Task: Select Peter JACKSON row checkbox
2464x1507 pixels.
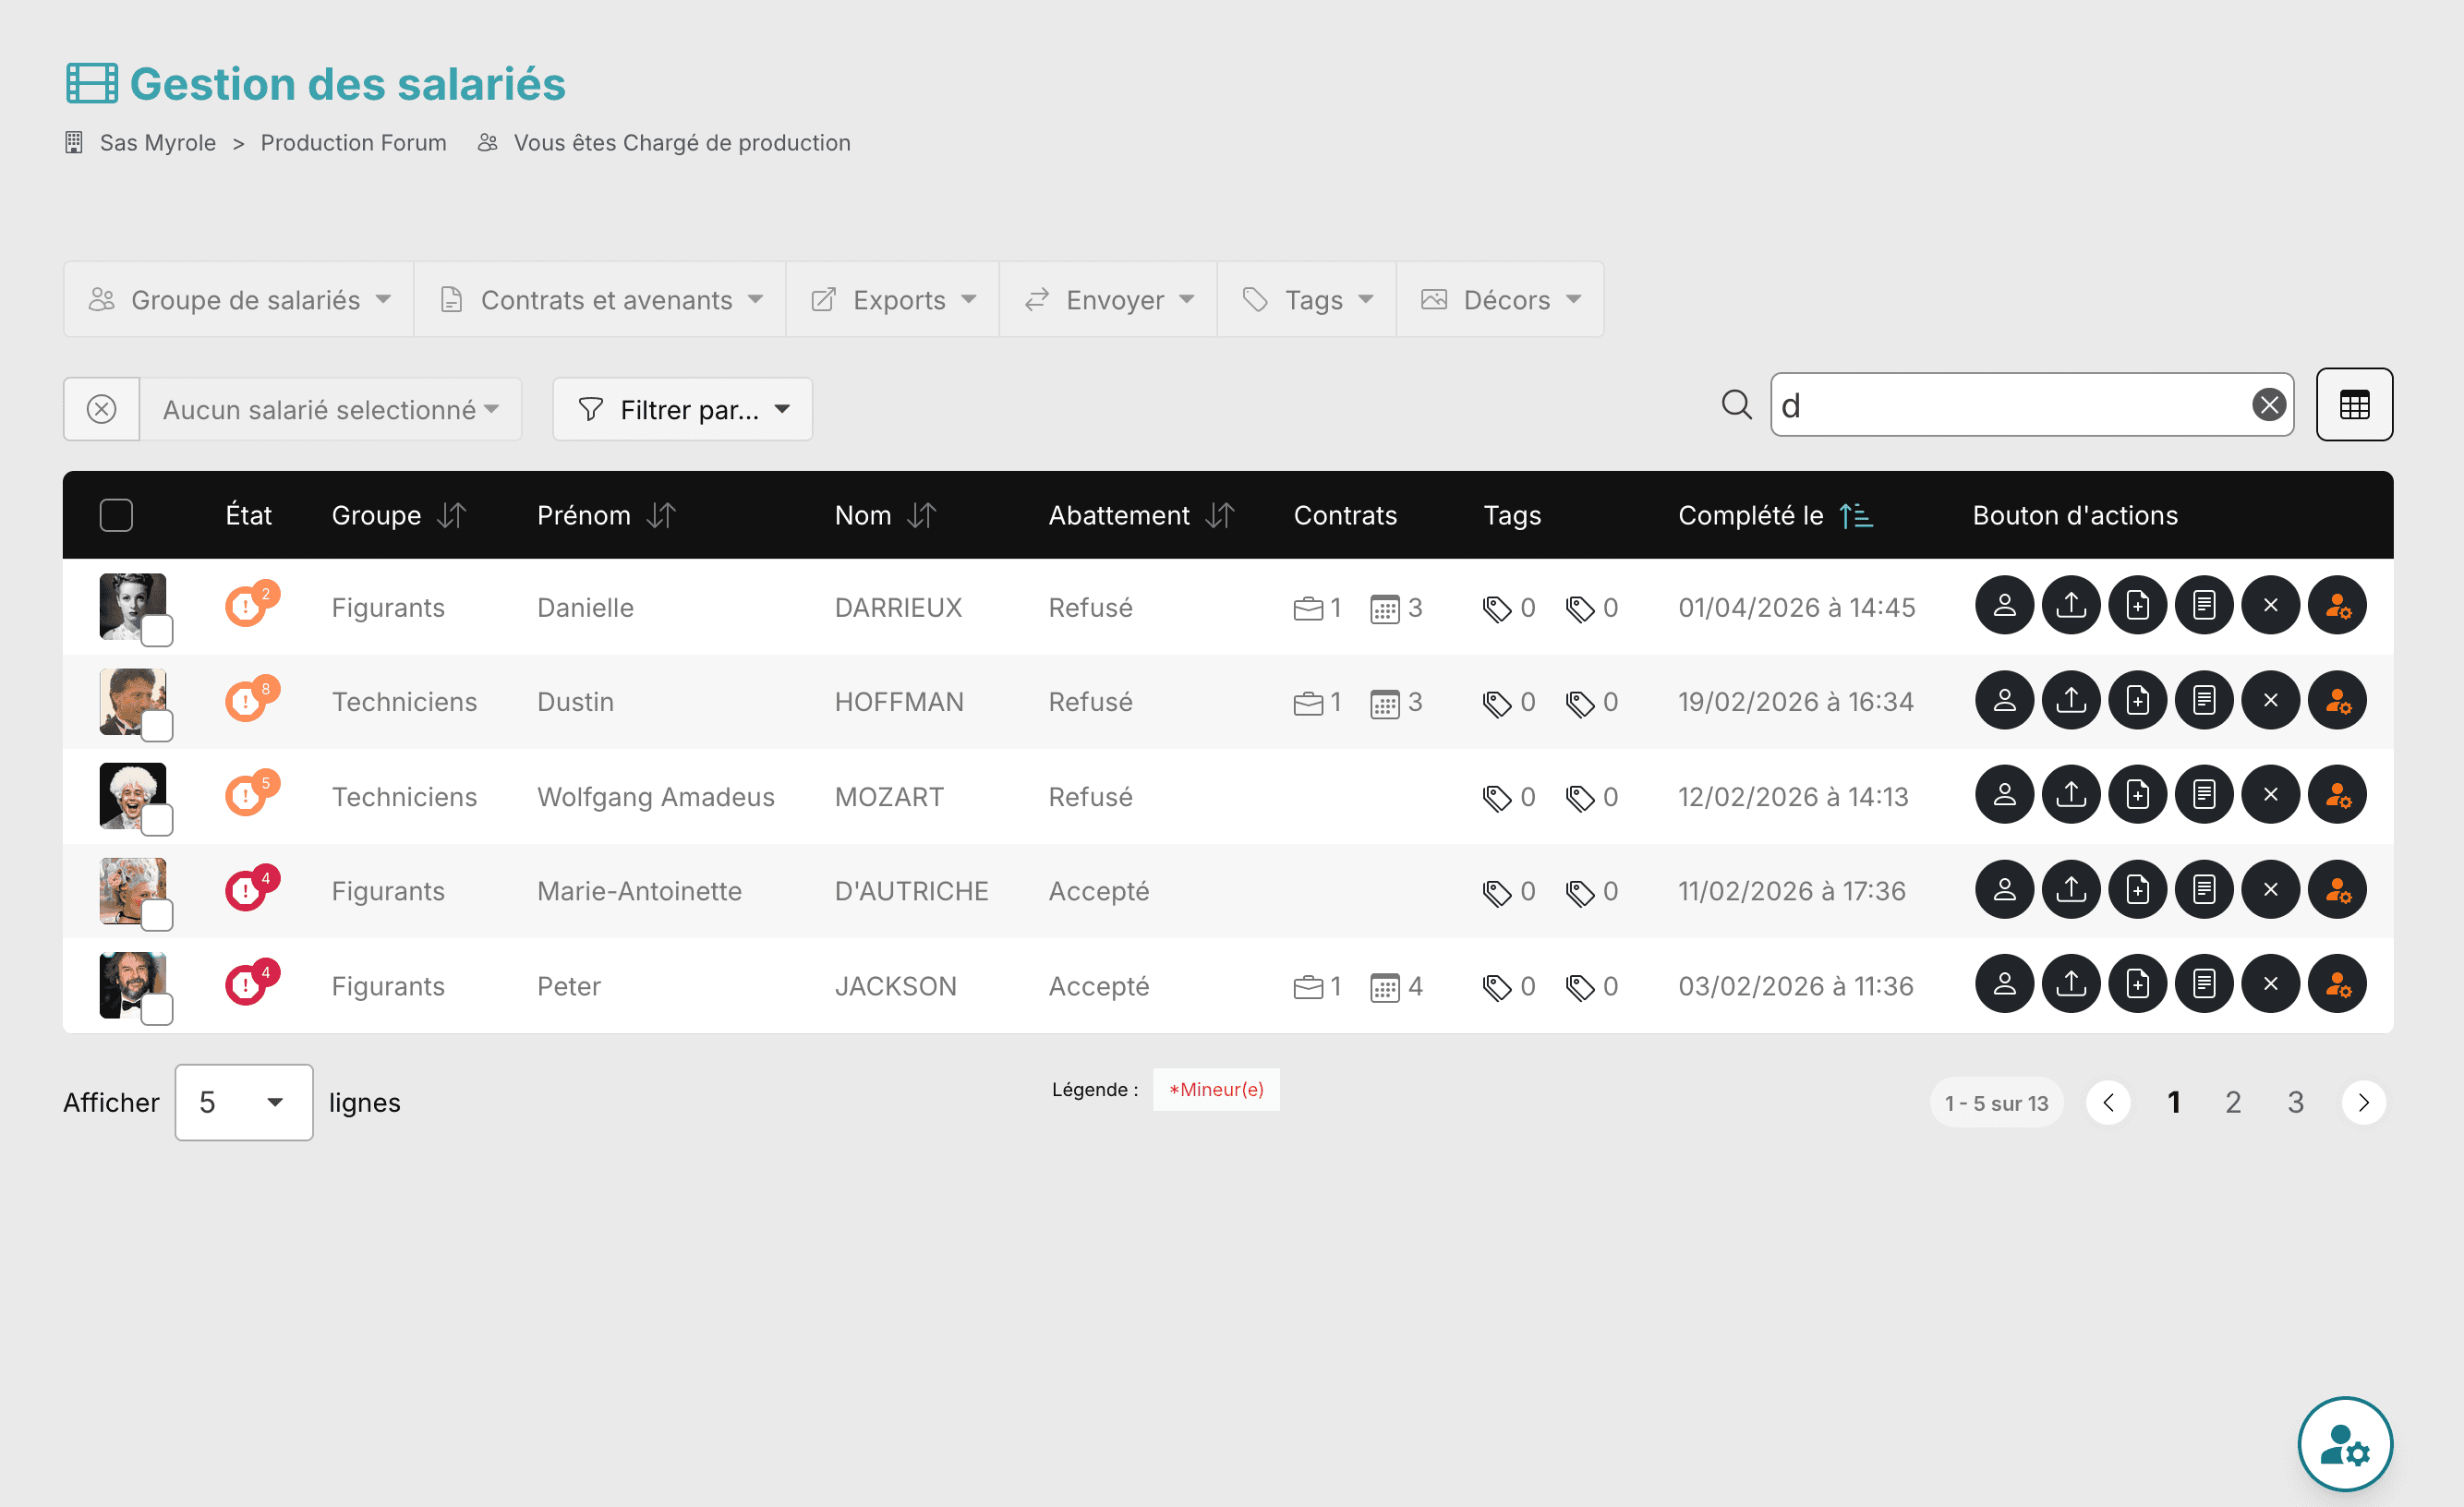Action: pyautogui.click(x=157, y=1010)
